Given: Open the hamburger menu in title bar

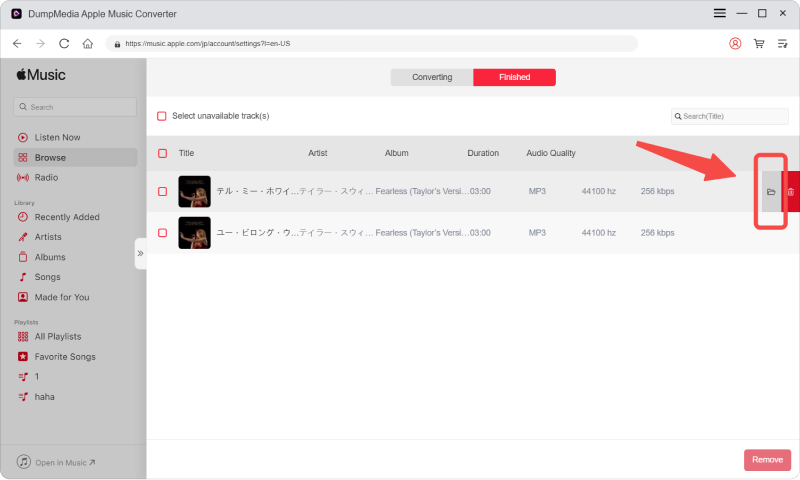Looking at the screenshot, I should coord(719,13).
